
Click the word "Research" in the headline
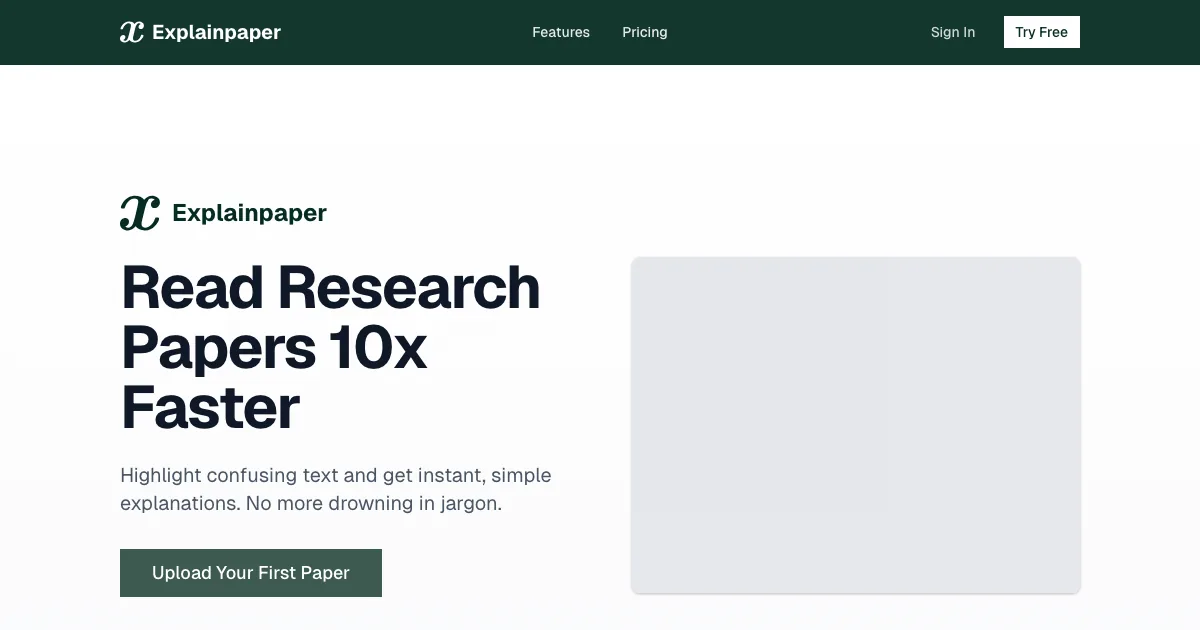tap(409, 288)
